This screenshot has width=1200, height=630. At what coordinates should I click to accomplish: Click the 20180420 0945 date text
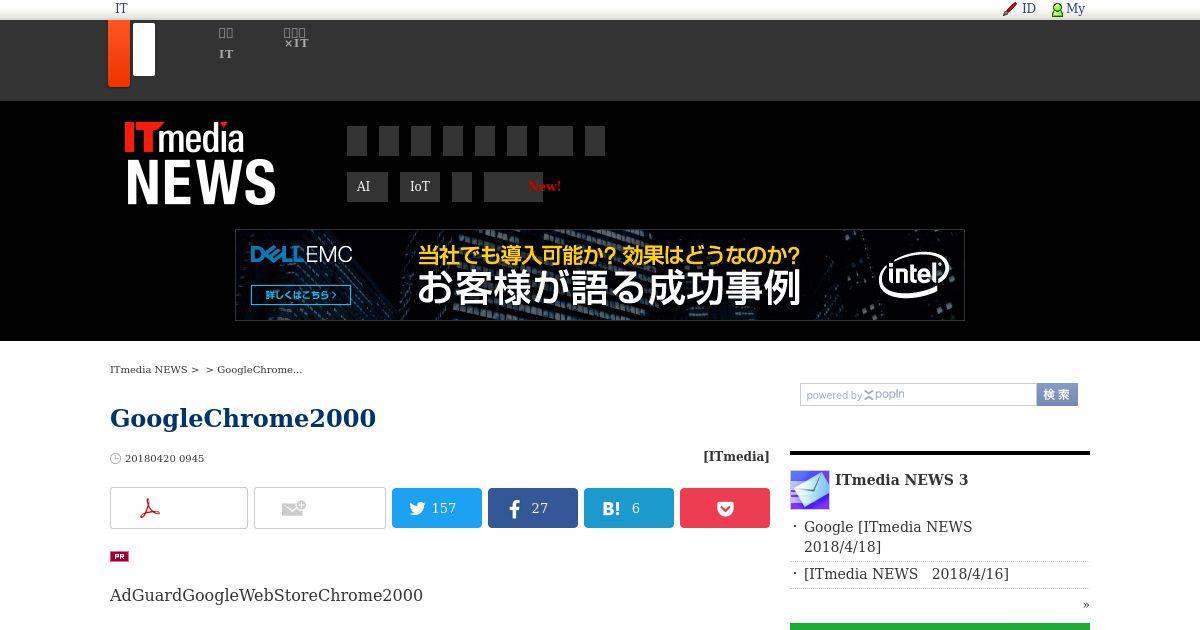pos(164,459)
